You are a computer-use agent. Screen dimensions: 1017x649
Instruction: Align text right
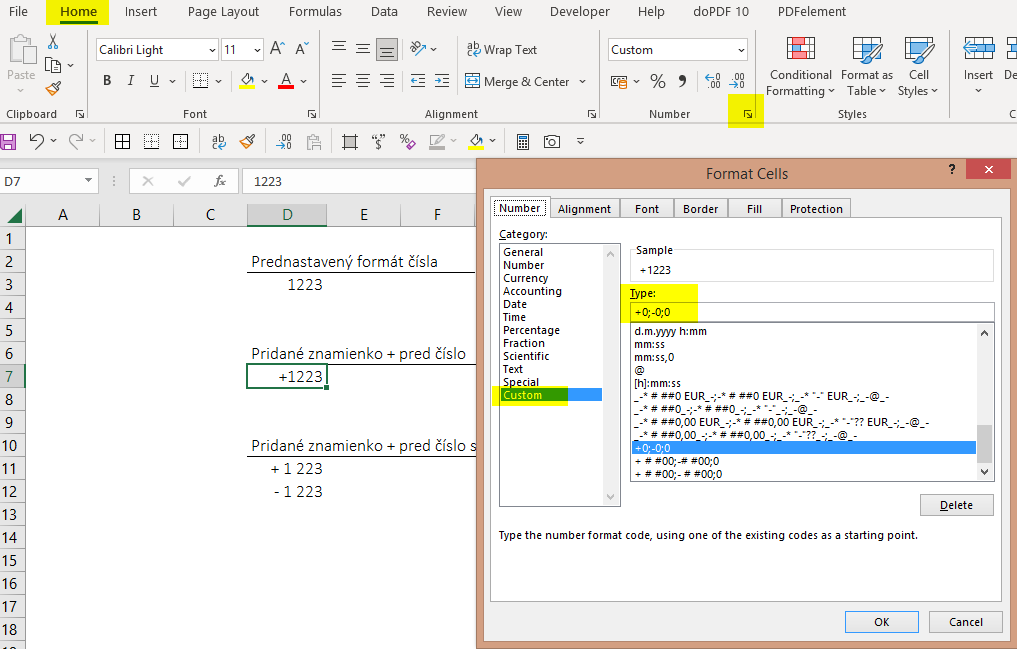click(387, 80)
